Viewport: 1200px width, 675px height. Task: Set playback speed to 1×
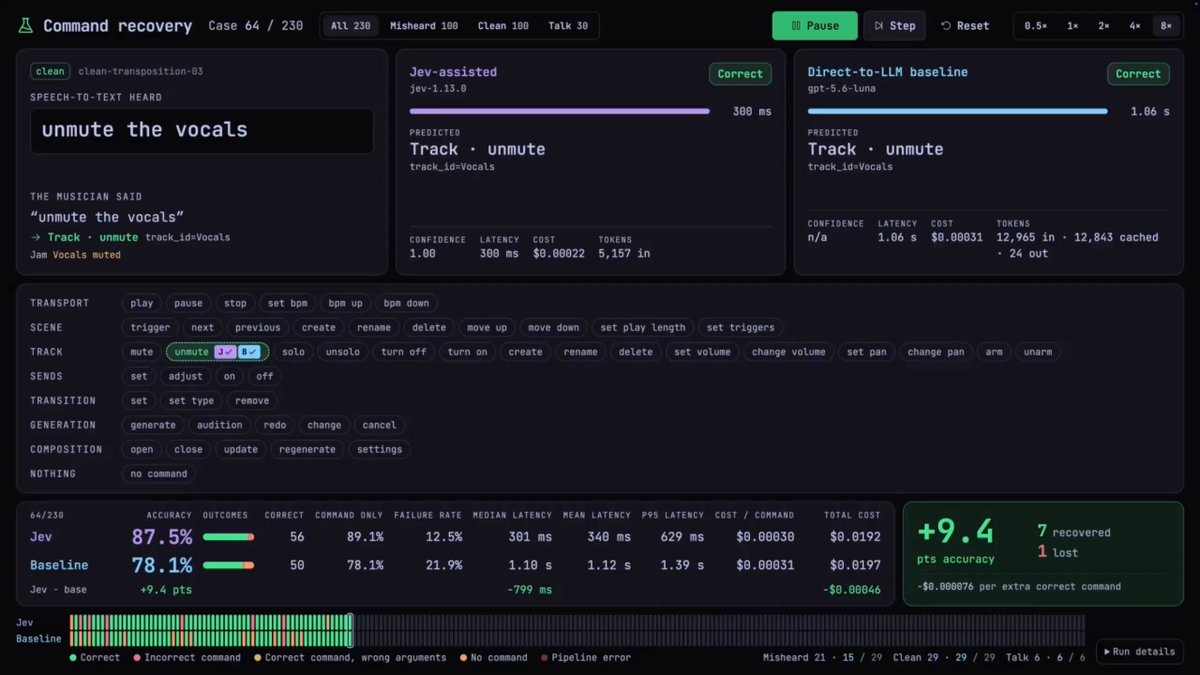click(x=1072, y=26)
